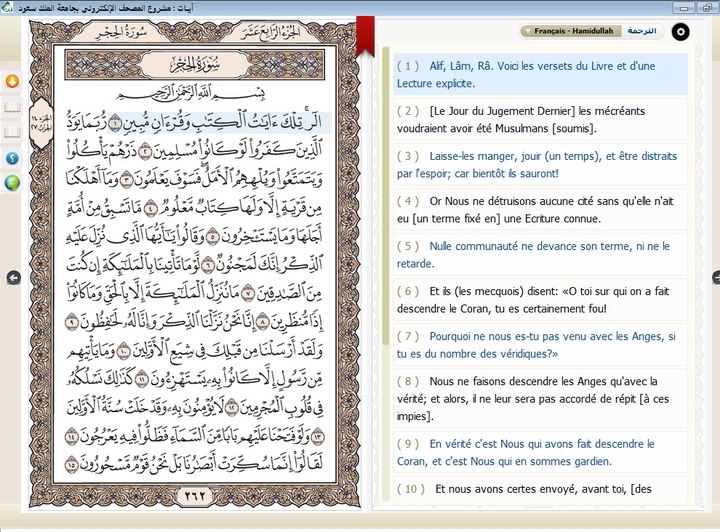Select verse 7 translation Pourquoi ne nous es-tu
Image resolution: width=720 pixels, height=532 pixels.
pos(540,344)
